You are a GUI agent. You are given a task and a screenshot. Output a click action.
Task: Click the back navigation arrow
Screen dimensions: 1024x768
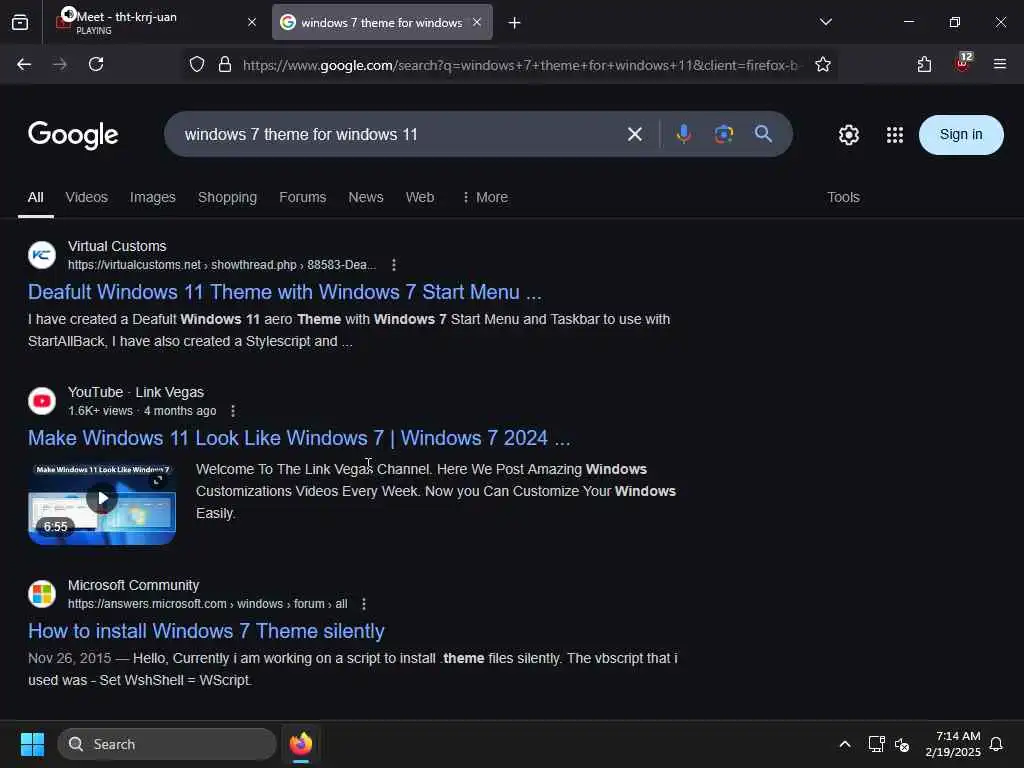24,64
